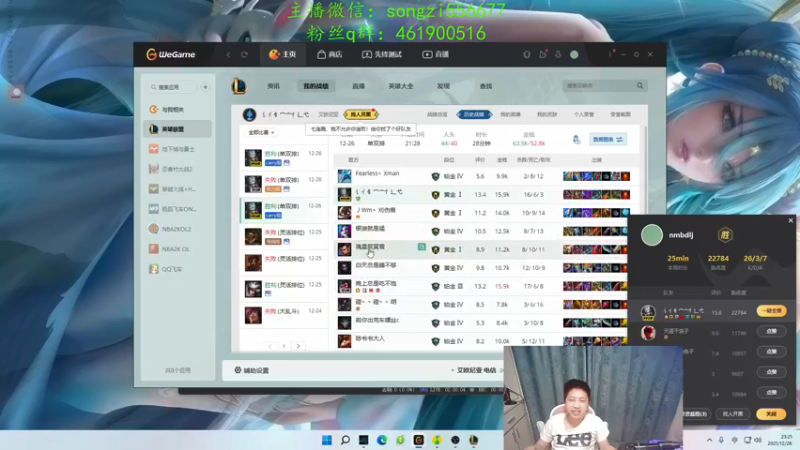This screenshot has height=450, width=800.
Task: Switch to the 英雄大全 tab
Action: pos(401,86)
